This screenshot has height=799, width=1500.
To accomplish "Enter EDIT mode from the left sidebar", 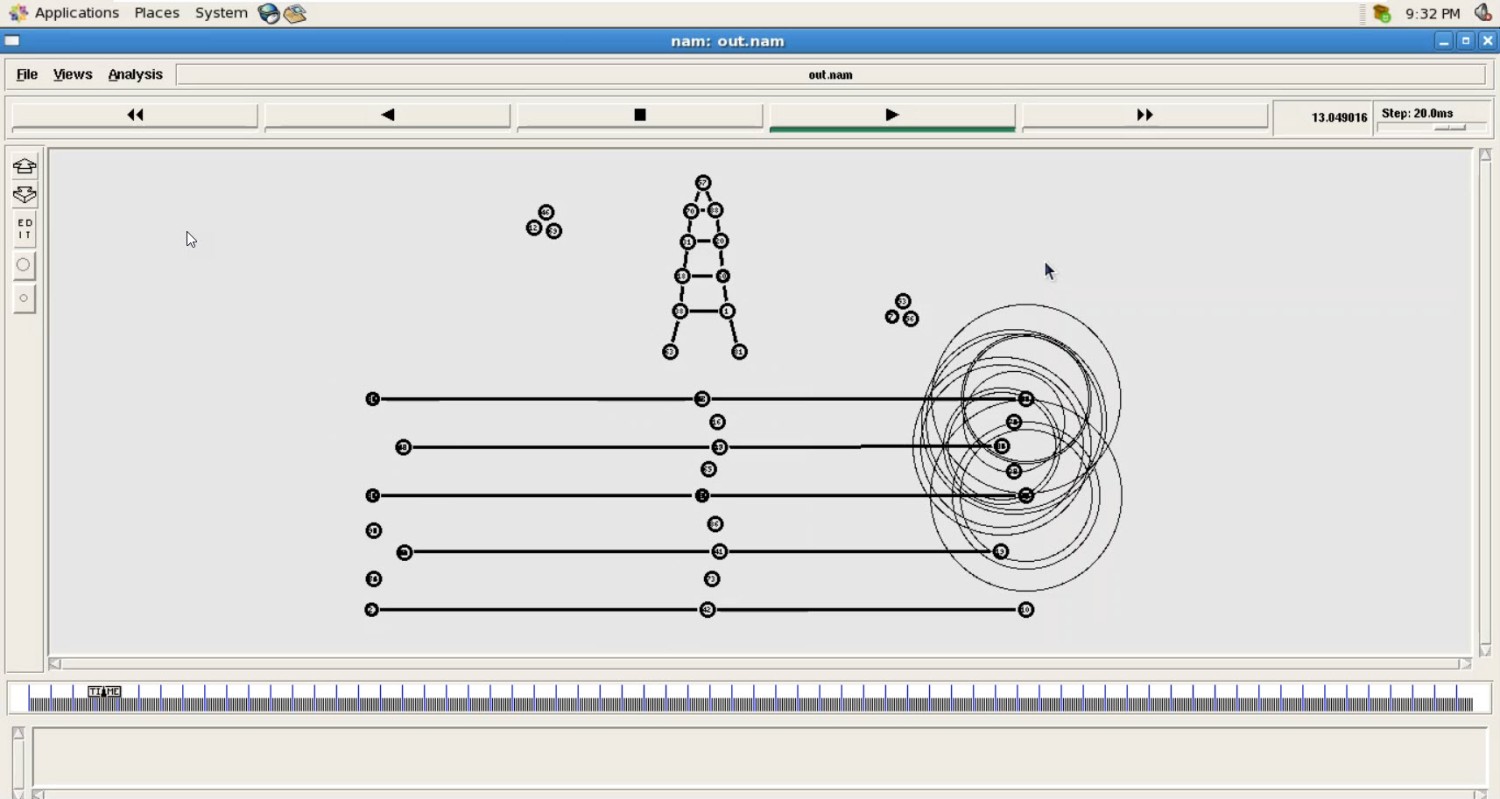I will tap(24, 228).
